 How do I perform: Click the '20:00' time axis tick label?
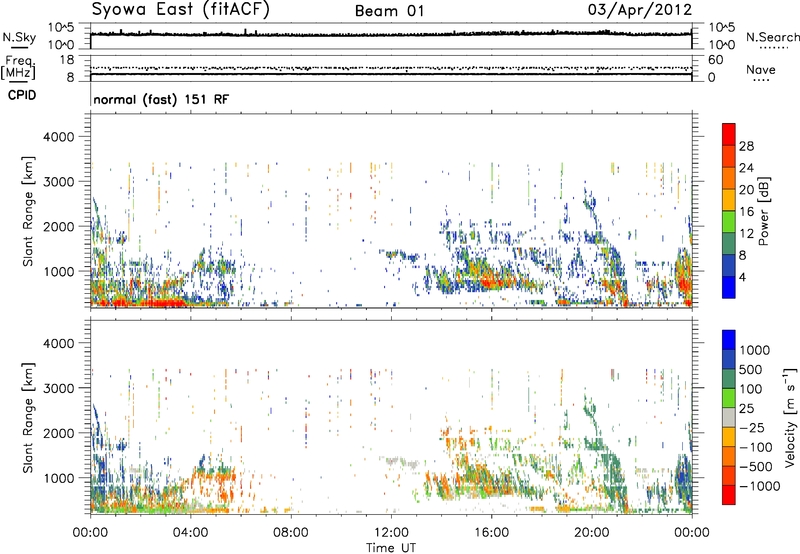click(x=592, y=533)
